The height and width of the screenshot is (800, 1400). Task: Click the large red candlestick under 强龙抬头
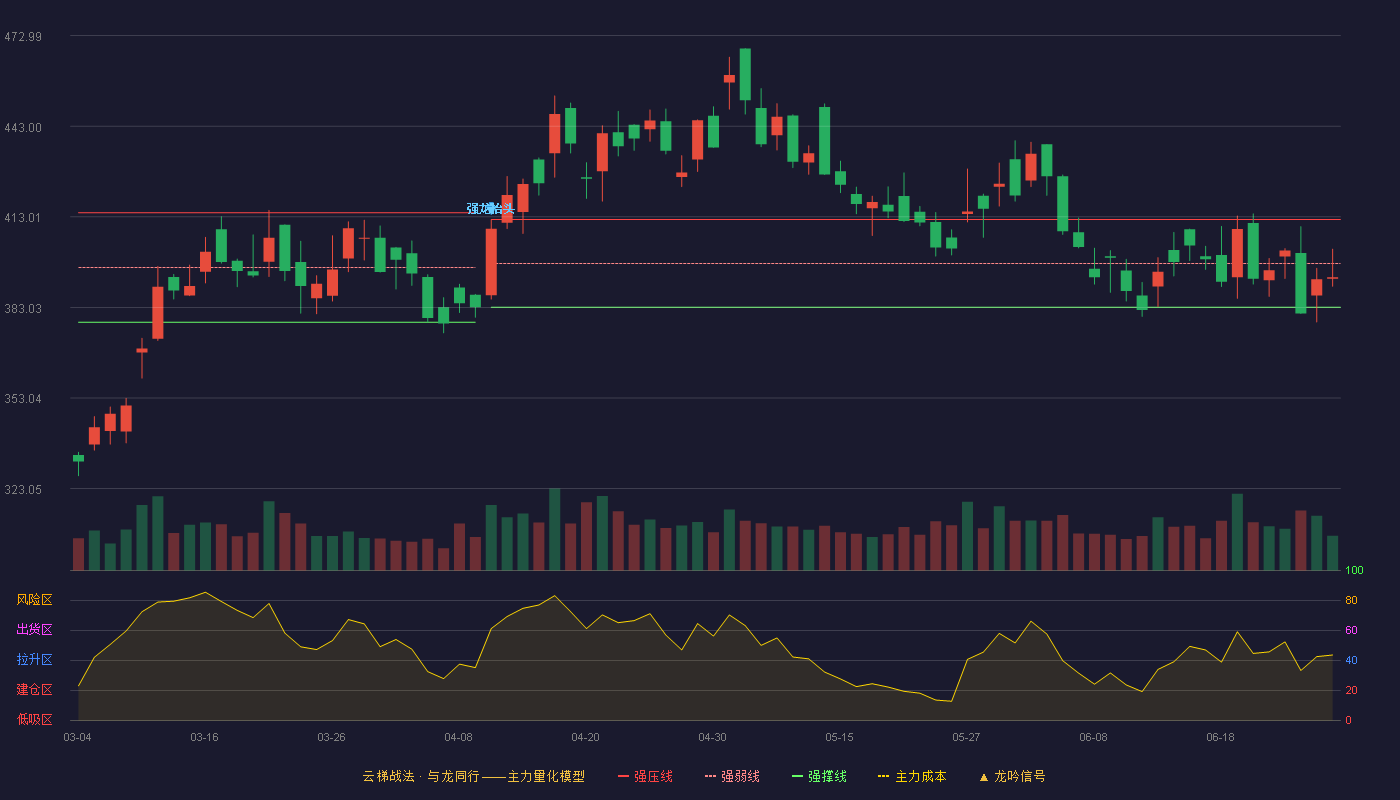tap(491, 262)
